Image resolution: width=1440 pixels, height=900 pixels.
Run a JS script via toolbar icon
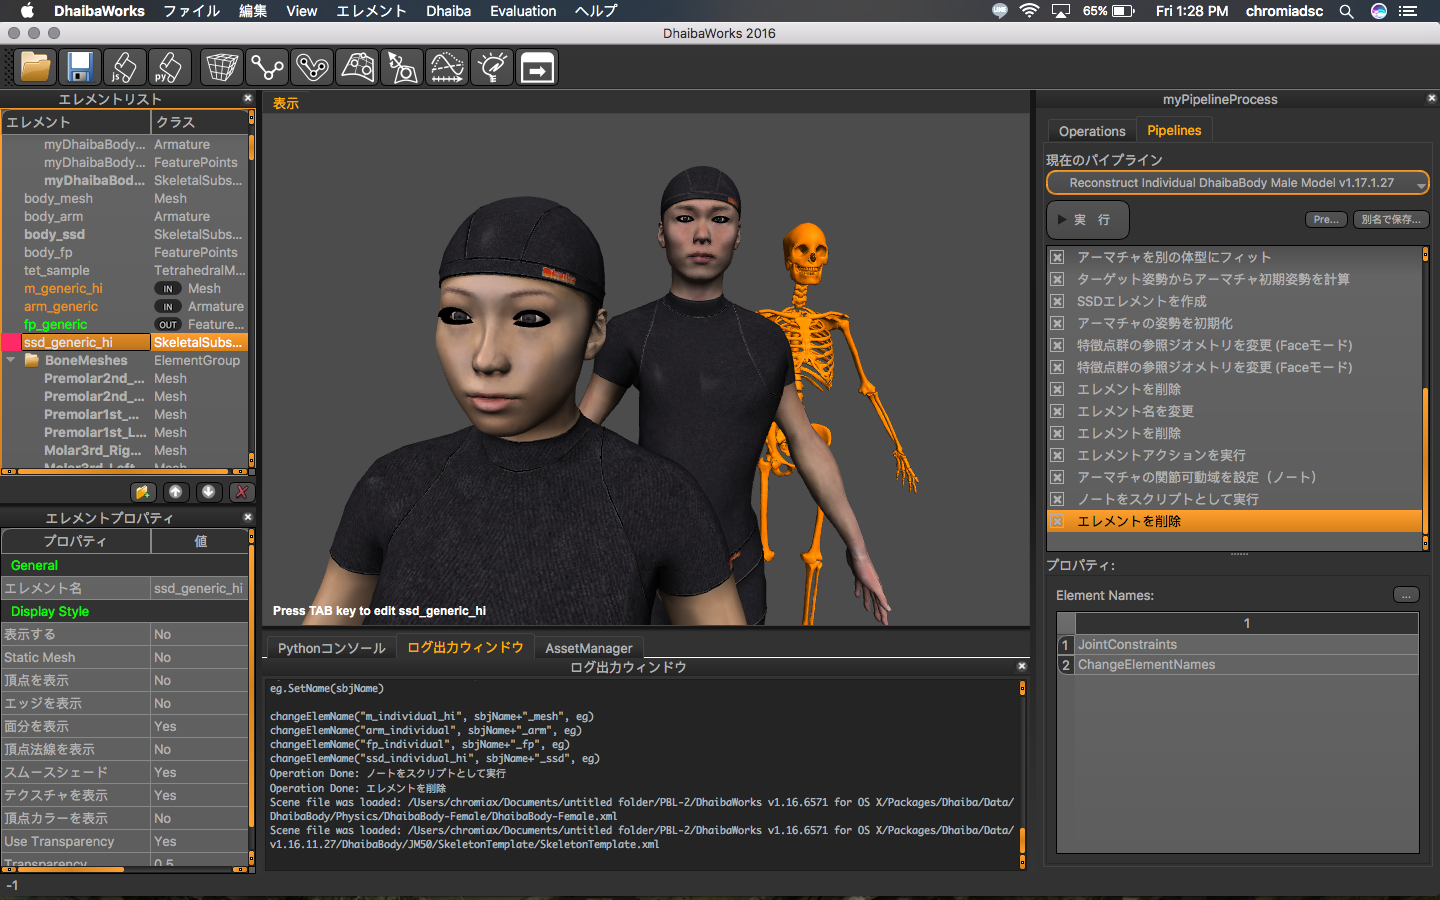pyautogui.click(x=125, y=68)
